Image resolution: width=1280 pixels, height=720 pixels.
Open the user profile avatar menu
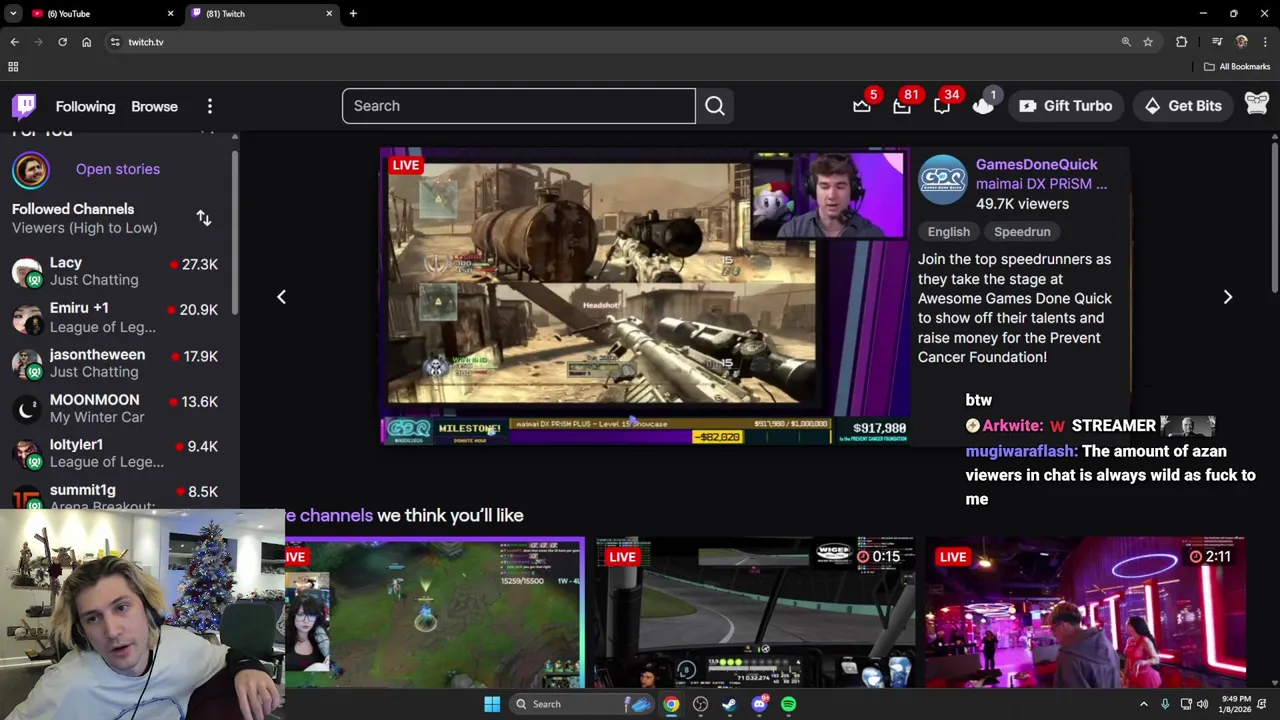(1256, 104)
